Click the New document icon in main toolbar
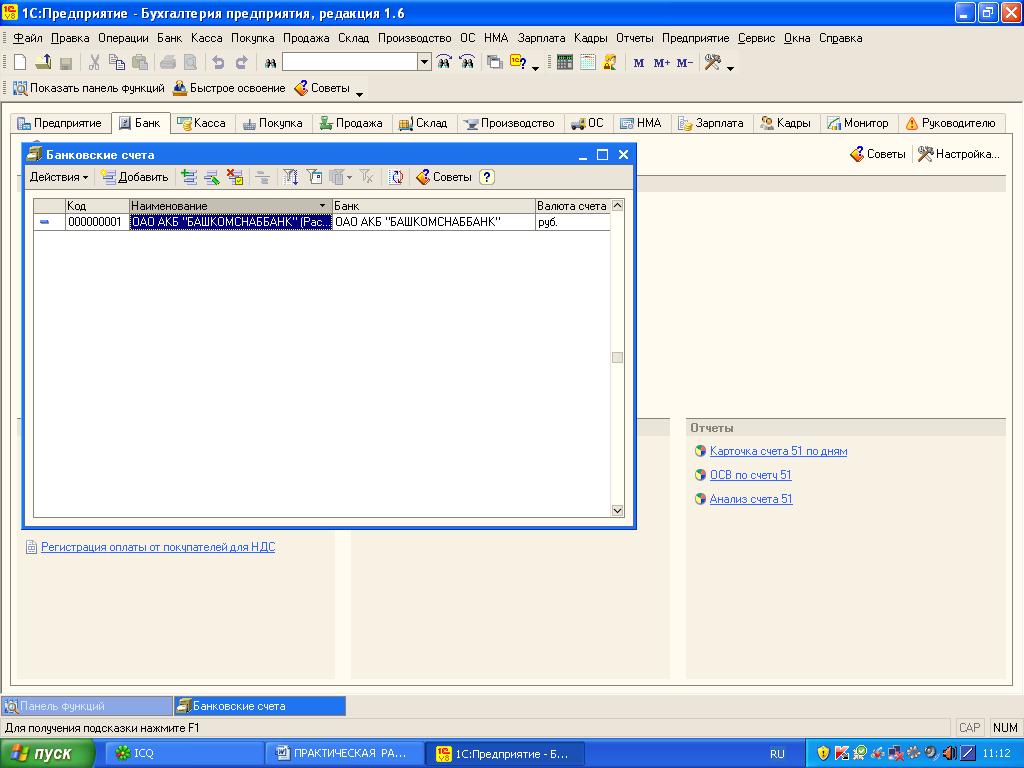The image size is (1024, 768). 20,63
